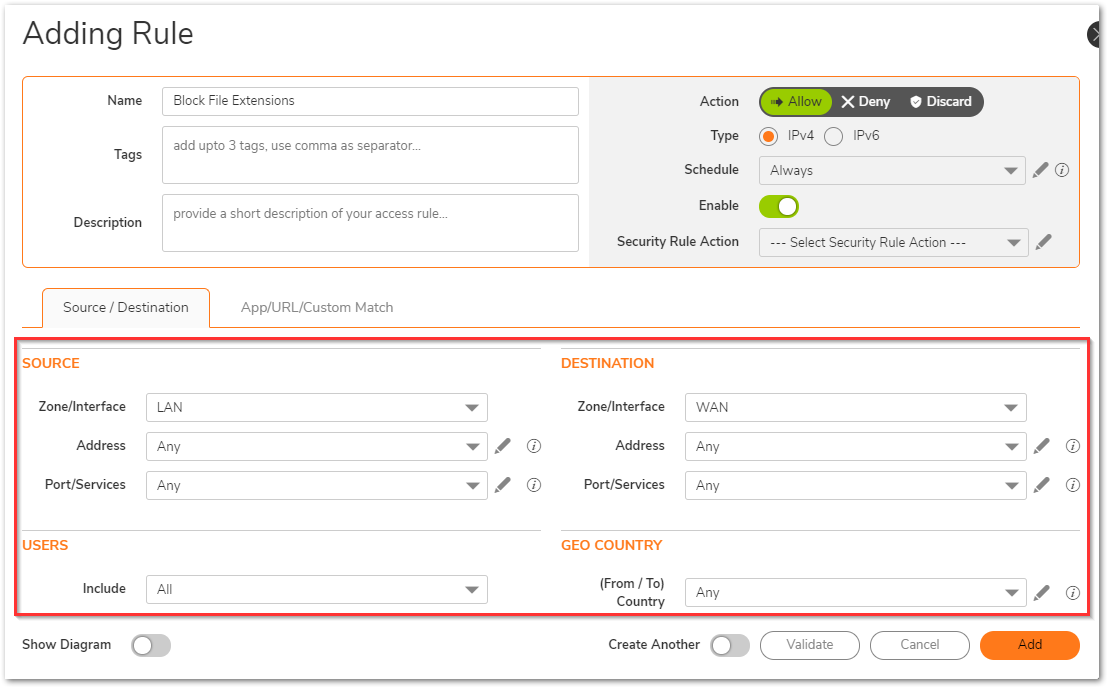The width and height of the screenshot is (1108, 688).
Task: Turn on the Show Diagram toggle
Action: (151, 646)
